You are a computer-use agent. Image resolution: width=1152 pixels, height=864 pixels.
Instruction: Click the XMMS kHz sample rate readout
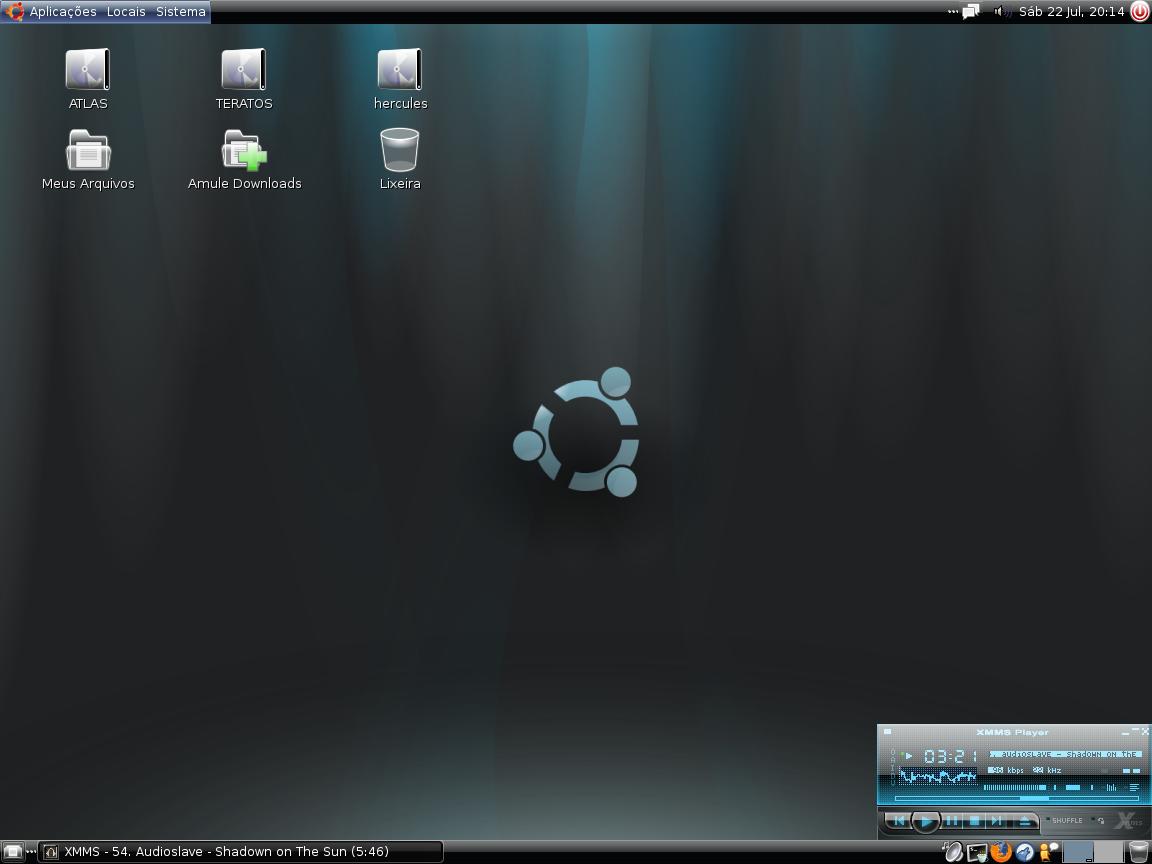tap(1047, 770)
